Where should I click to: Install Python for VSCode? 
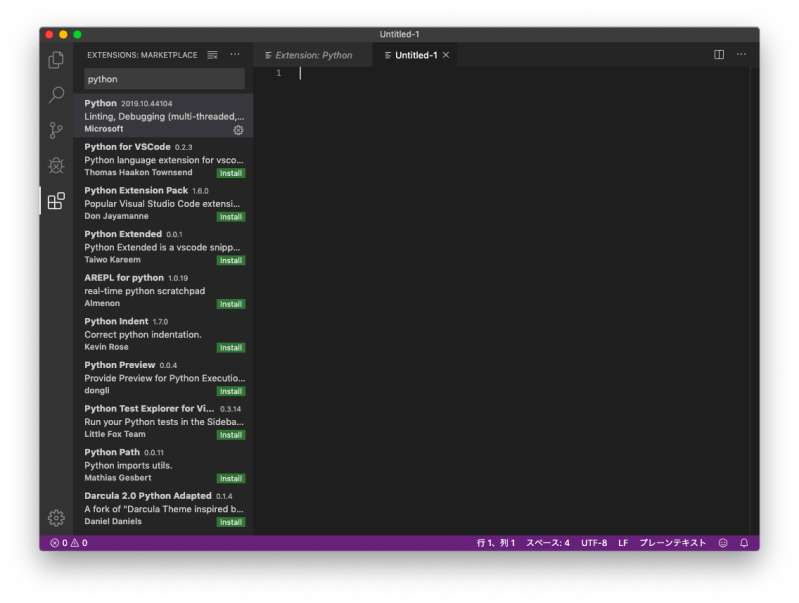[231, 173]
